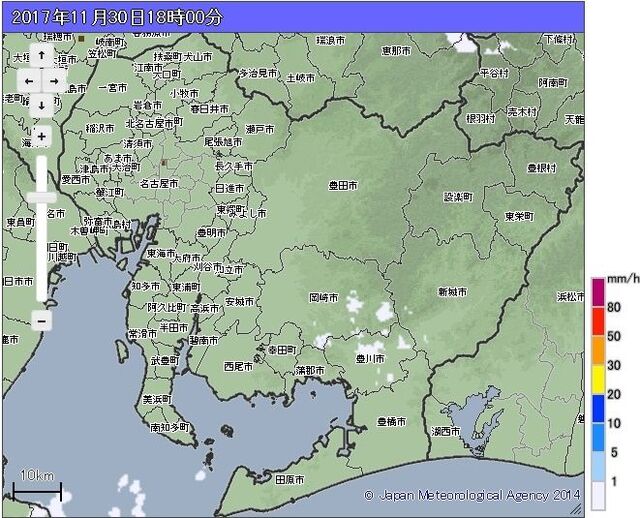This screenshot has height=518, width=640.
Task: Click the 浜松市 label on the map
Action: (x=571, y=297)
